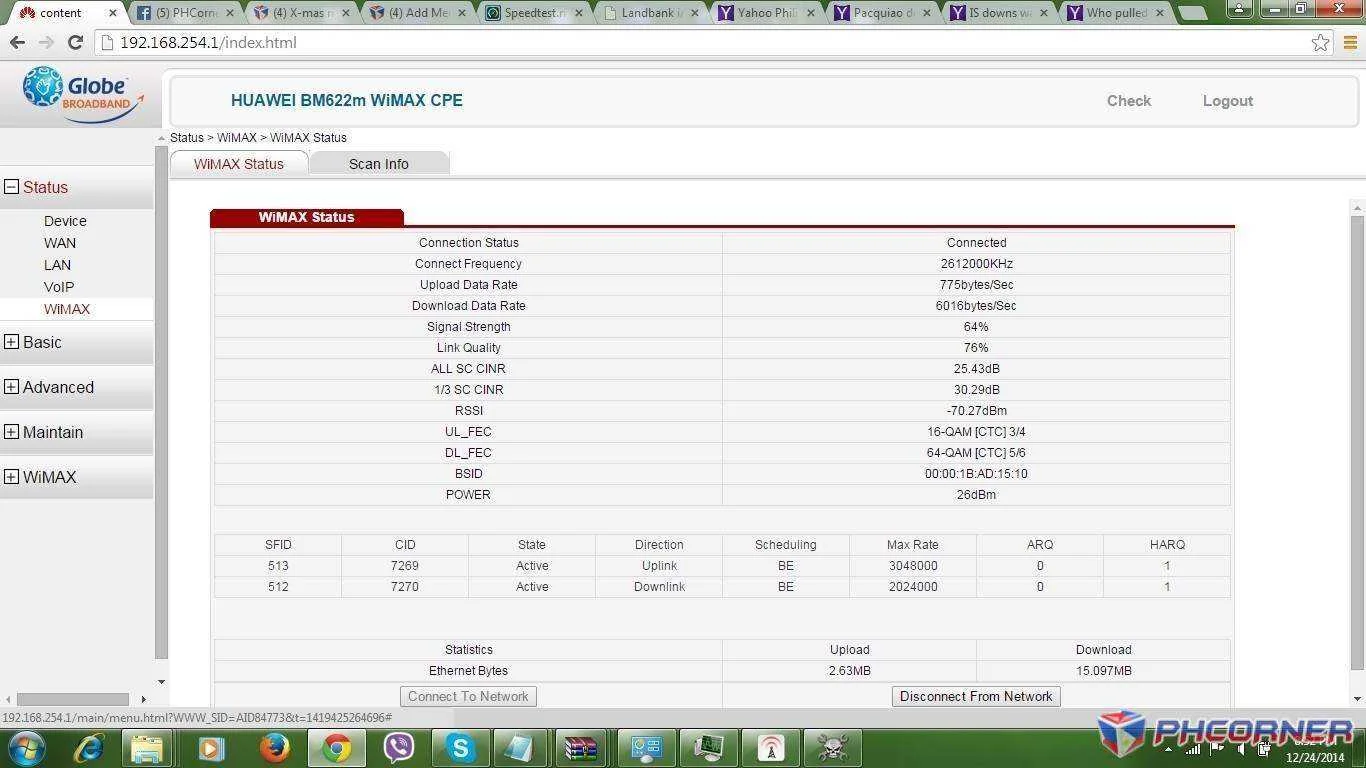Click the Download bytes value 15.097MB

(x=1103, y=671)
